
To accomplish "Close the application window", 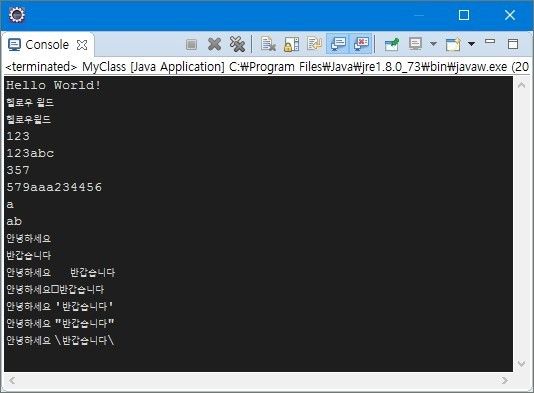I will click(510, 15).
